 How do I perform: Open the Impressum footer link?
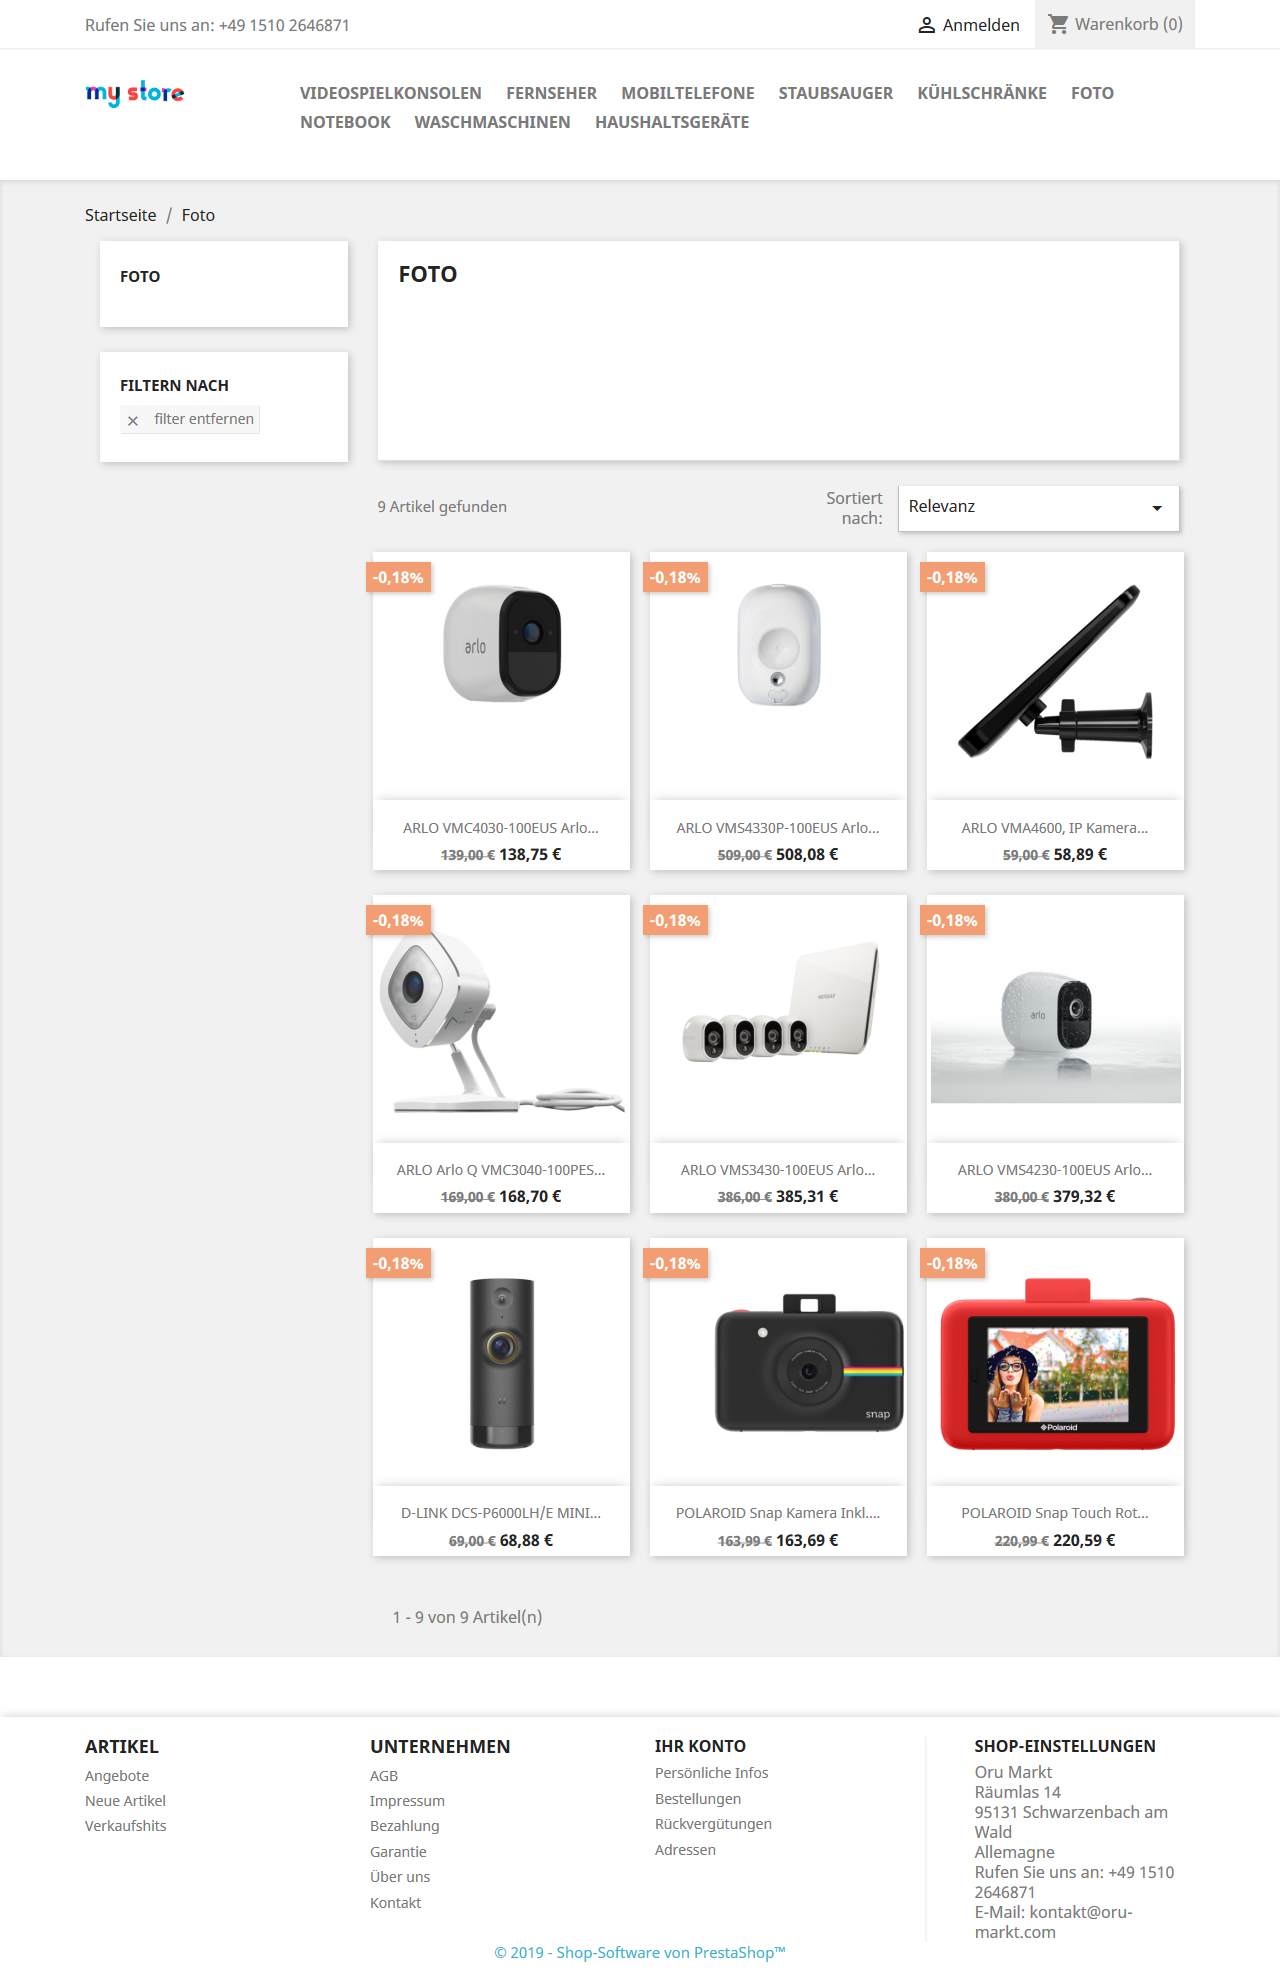coord(407,1800)
